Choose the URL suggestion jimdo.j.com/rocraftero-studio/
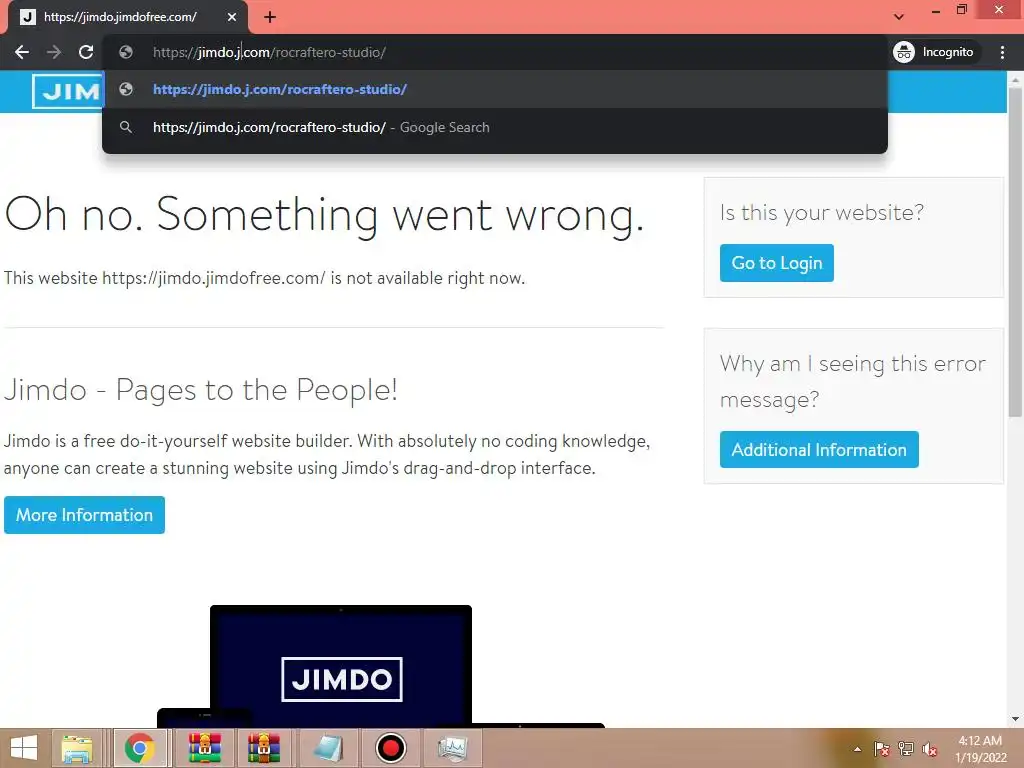This screenshot has width=1024, height=768. [494, 89]
